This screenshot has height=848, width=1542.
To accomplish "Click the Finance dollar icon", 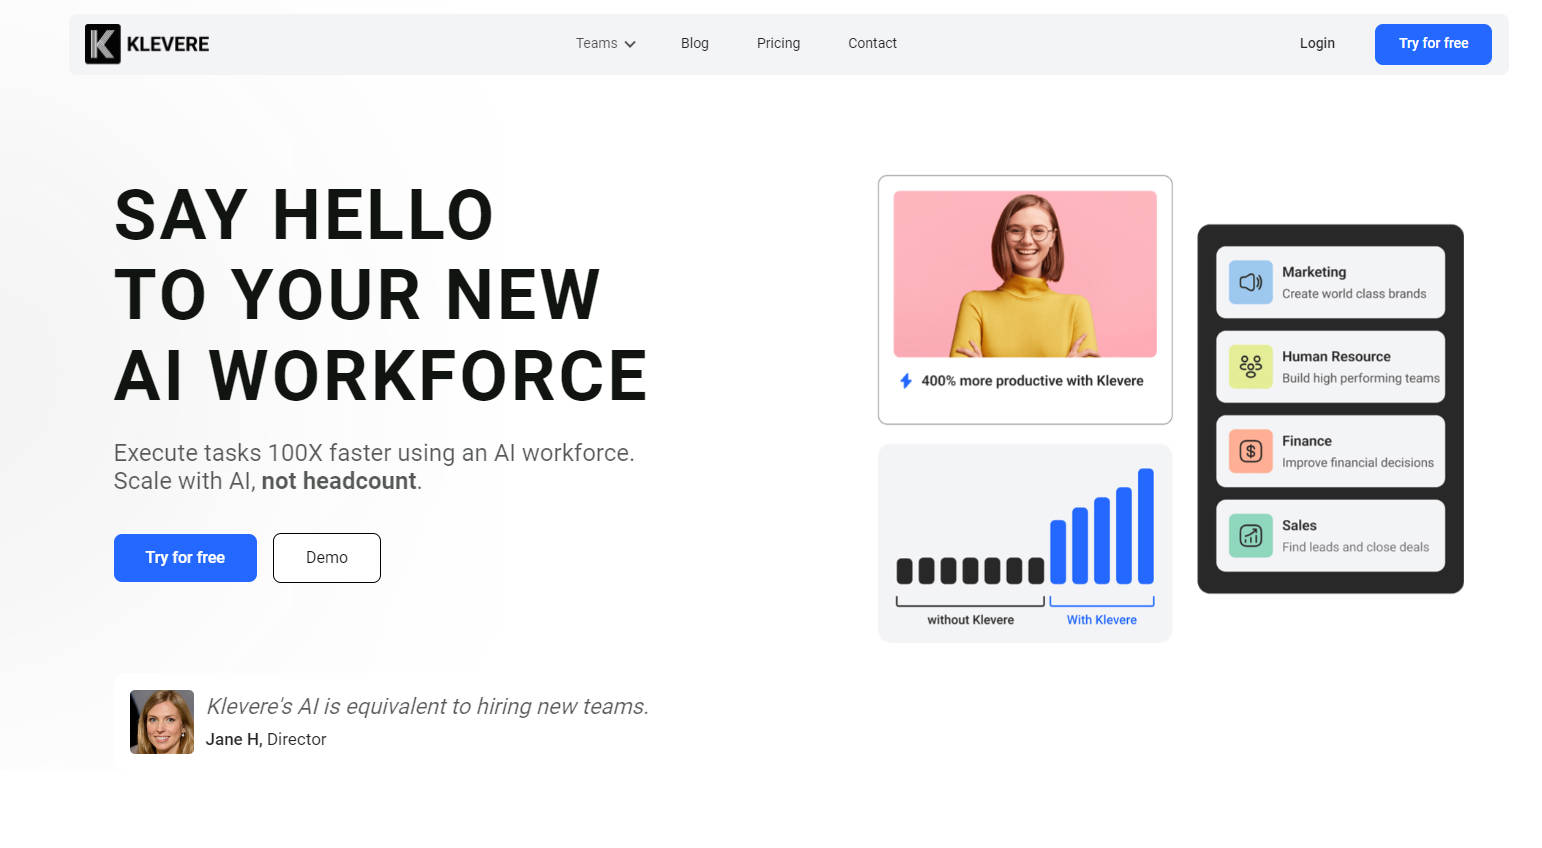I will [1250, 451].
